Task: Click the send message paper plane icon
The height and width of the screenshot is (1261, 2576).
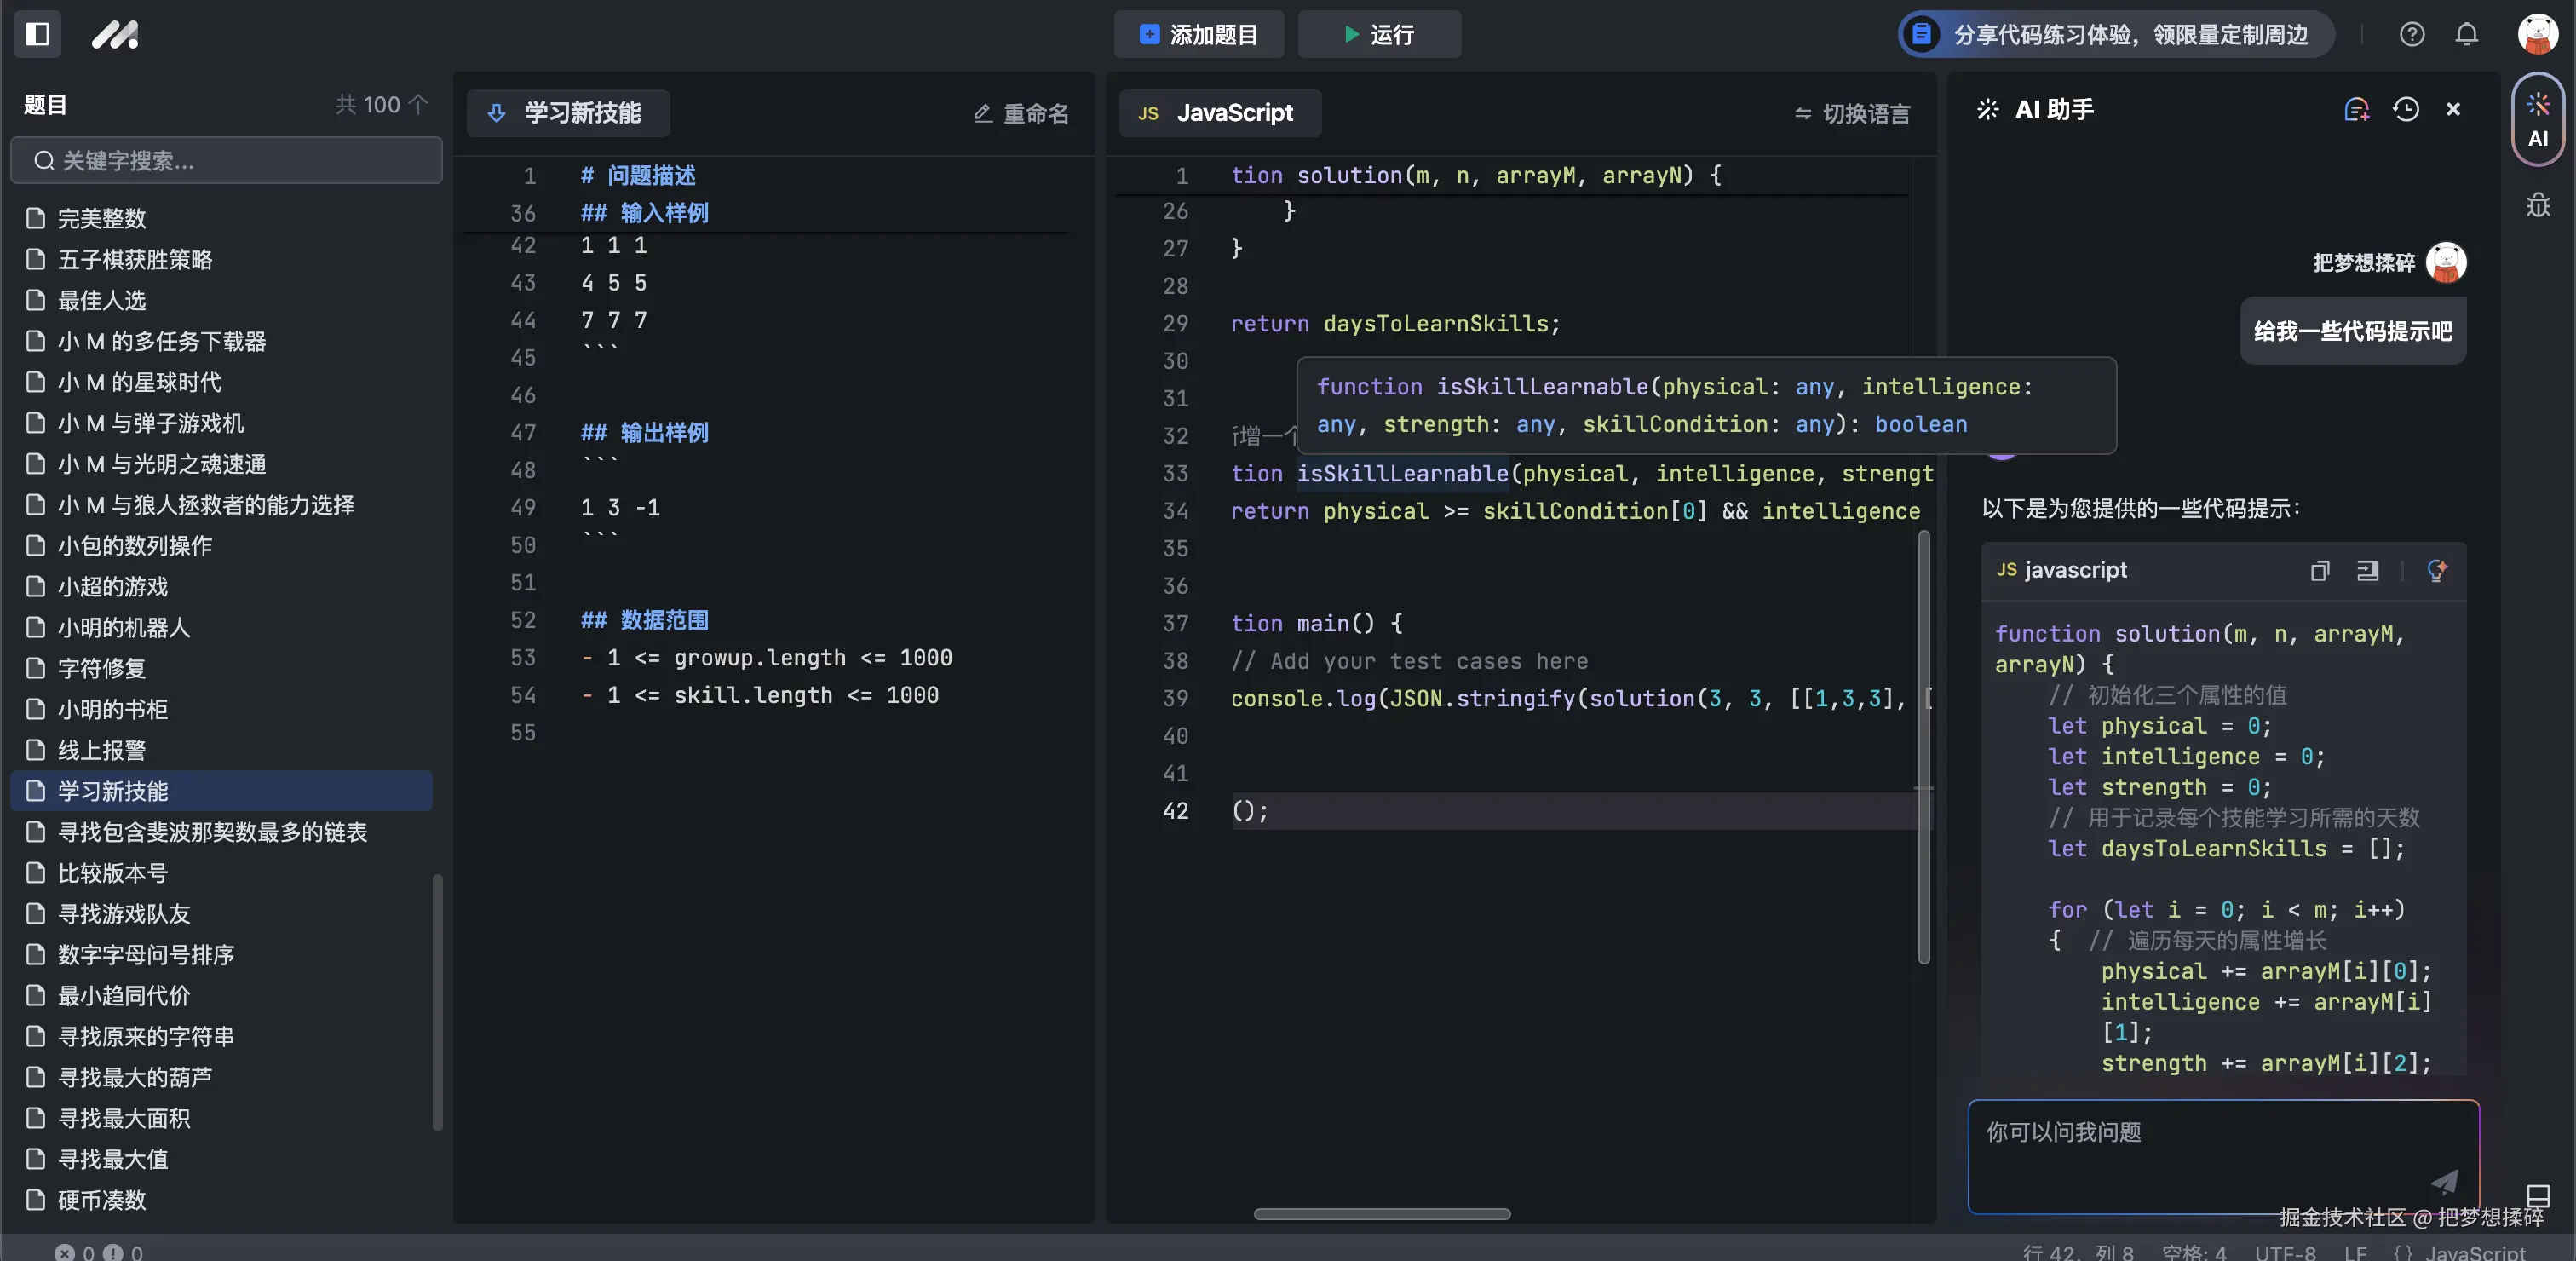Action: (2443, 1181)
